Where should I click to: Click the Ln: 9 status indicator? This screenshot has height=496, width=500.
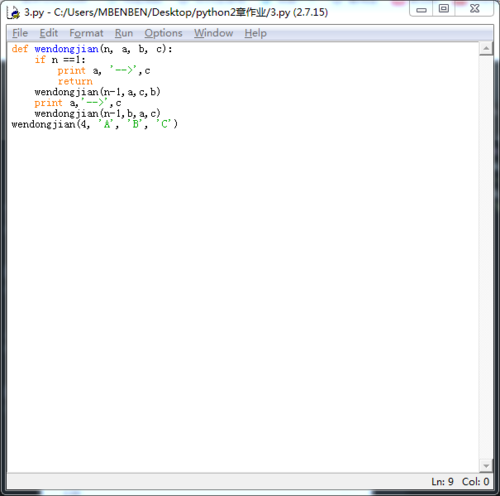coord(442,482)
